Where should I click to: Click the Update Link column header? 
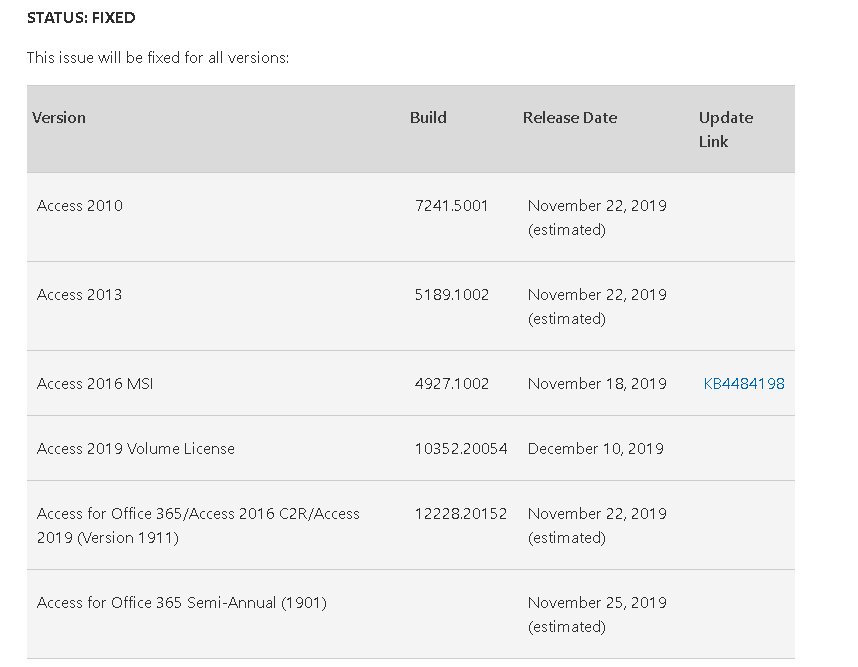pos(725,129)
